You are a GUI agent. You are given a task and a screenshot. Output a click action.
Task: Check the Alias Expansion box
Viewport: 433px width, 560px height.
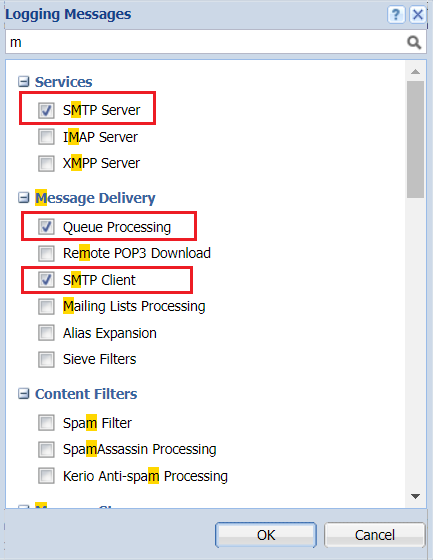pyautogui.click(x=46, y=333)
